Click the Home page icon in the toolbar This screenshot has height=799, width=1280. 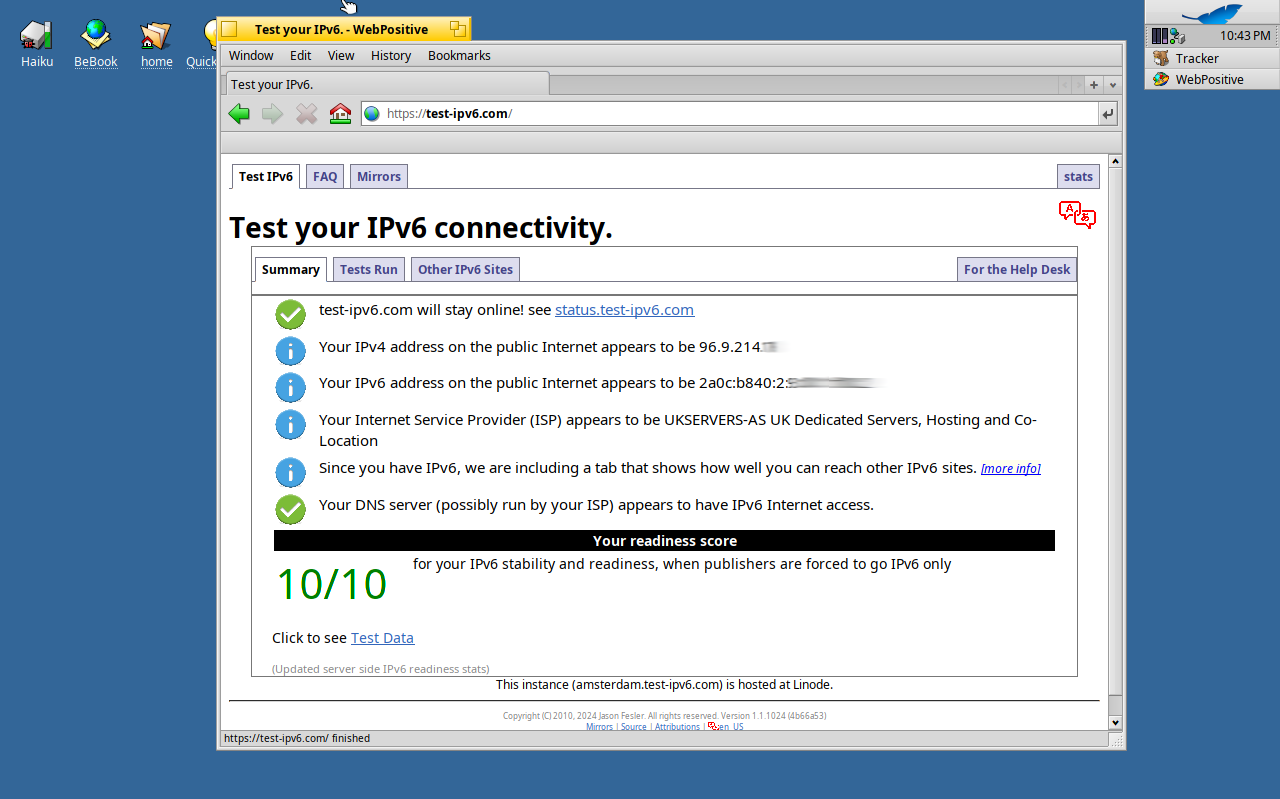(x=339, y=113)
